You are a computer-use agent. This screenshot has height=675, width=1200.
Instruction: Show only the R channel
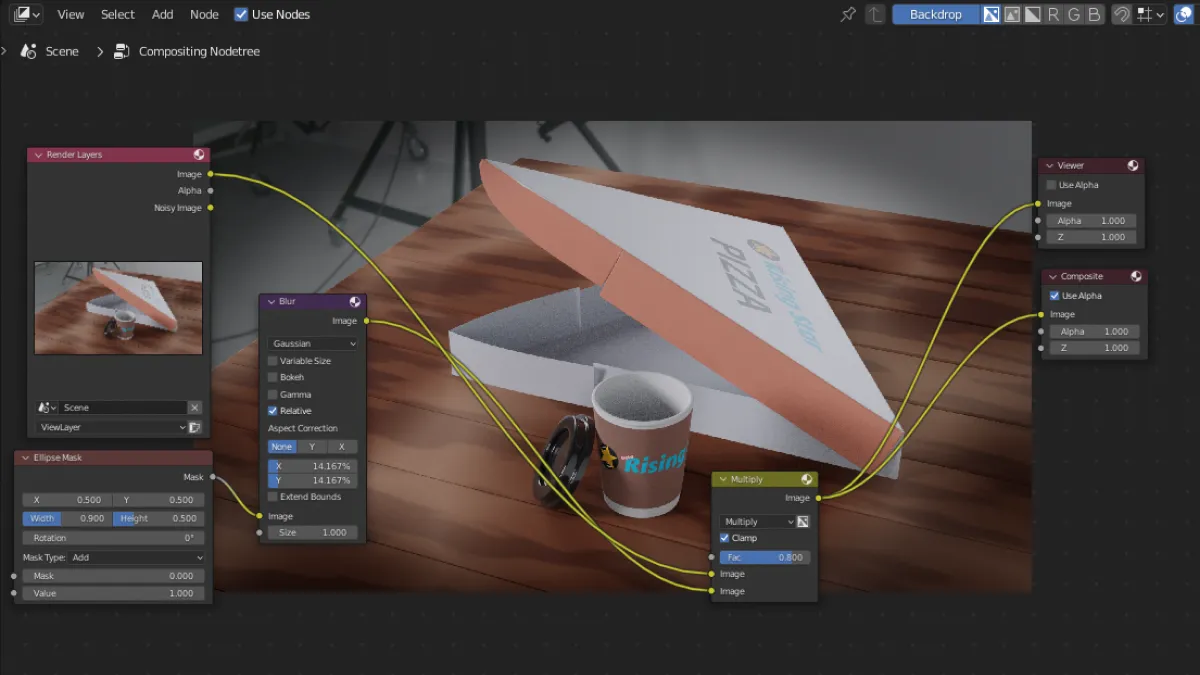(x=1053, y=14)
